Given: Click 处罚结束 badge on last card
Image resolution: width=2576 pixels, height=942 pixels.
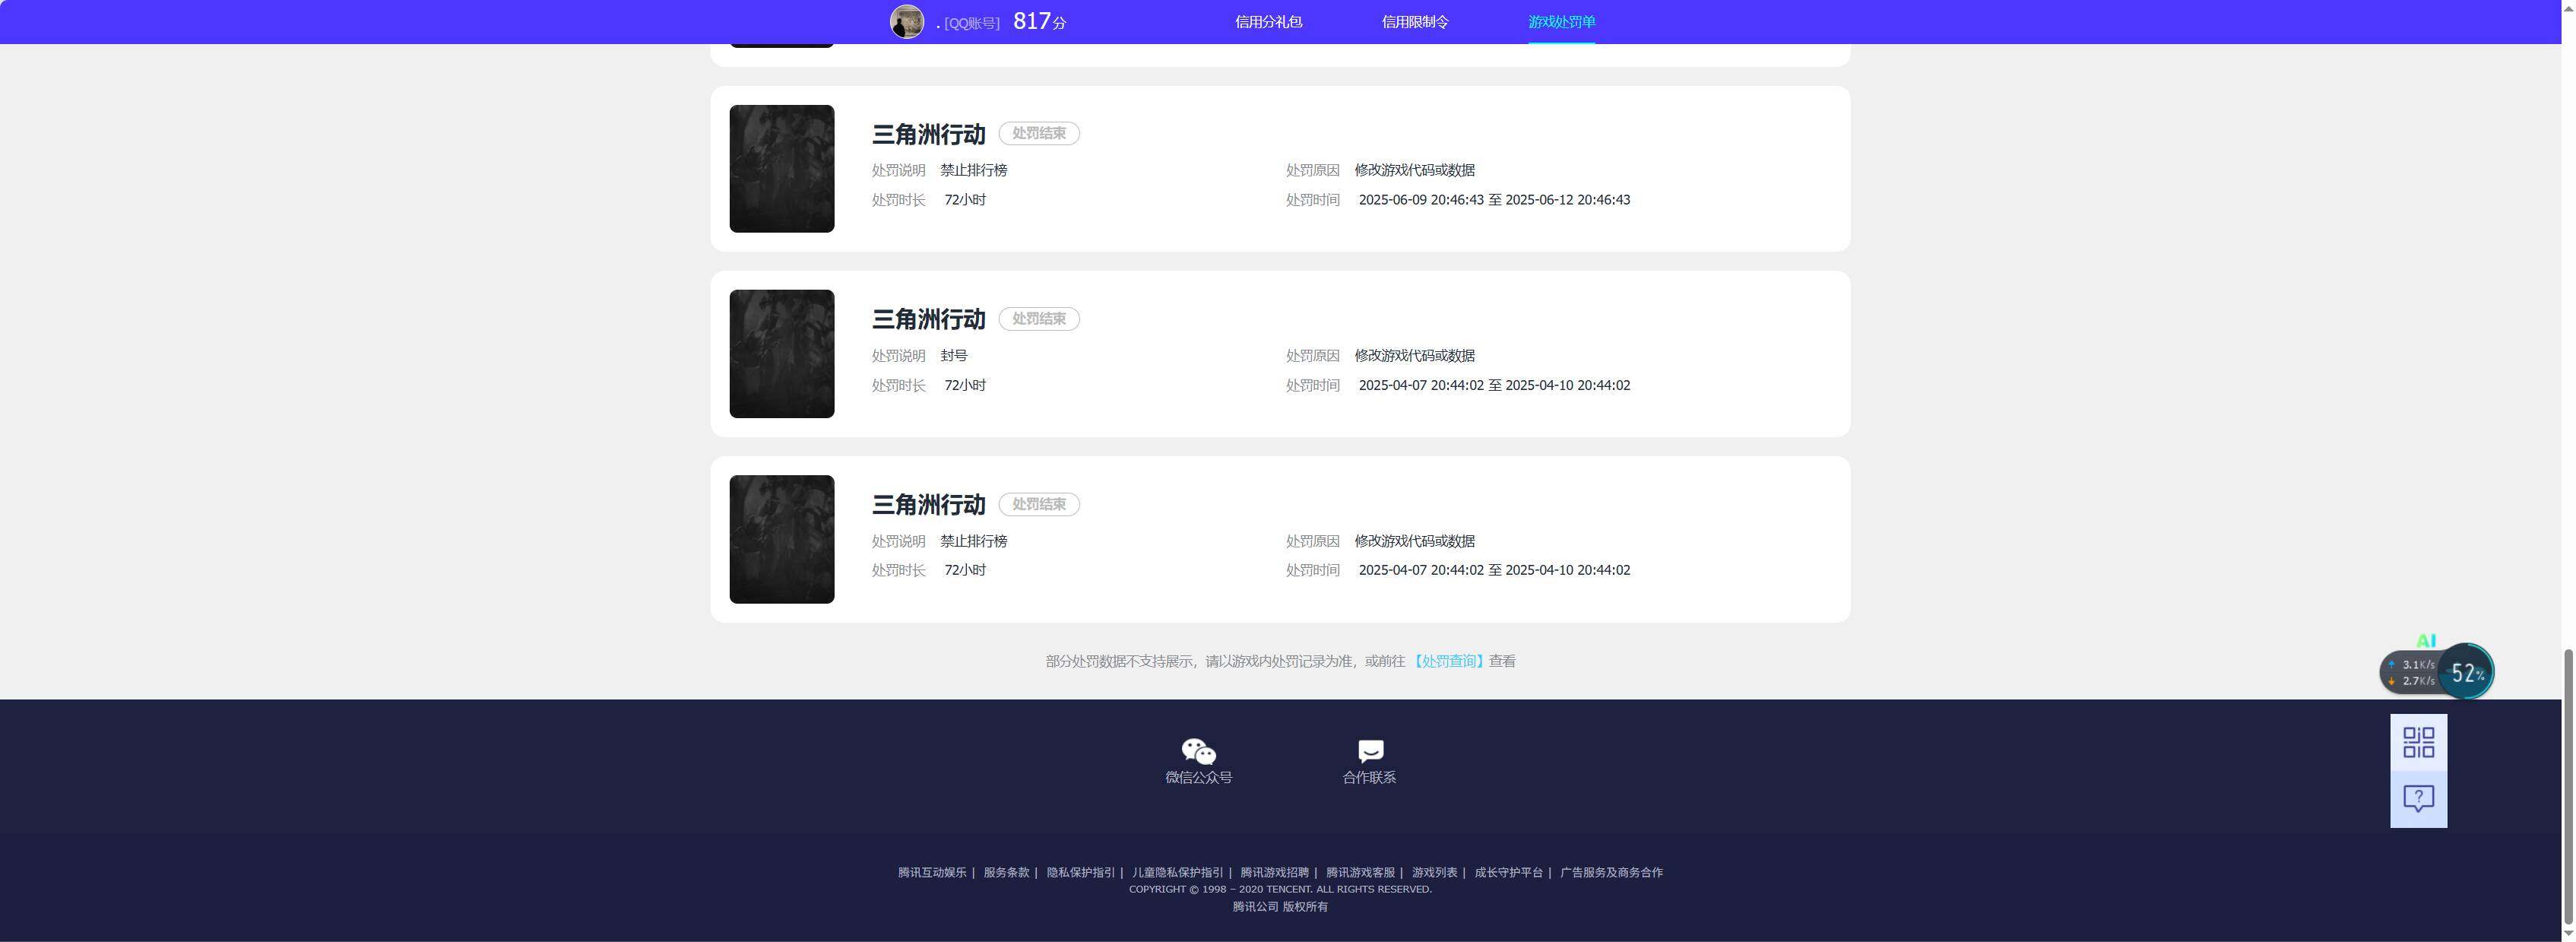Looking at the screenshot, I should [x=1039, y=504].
